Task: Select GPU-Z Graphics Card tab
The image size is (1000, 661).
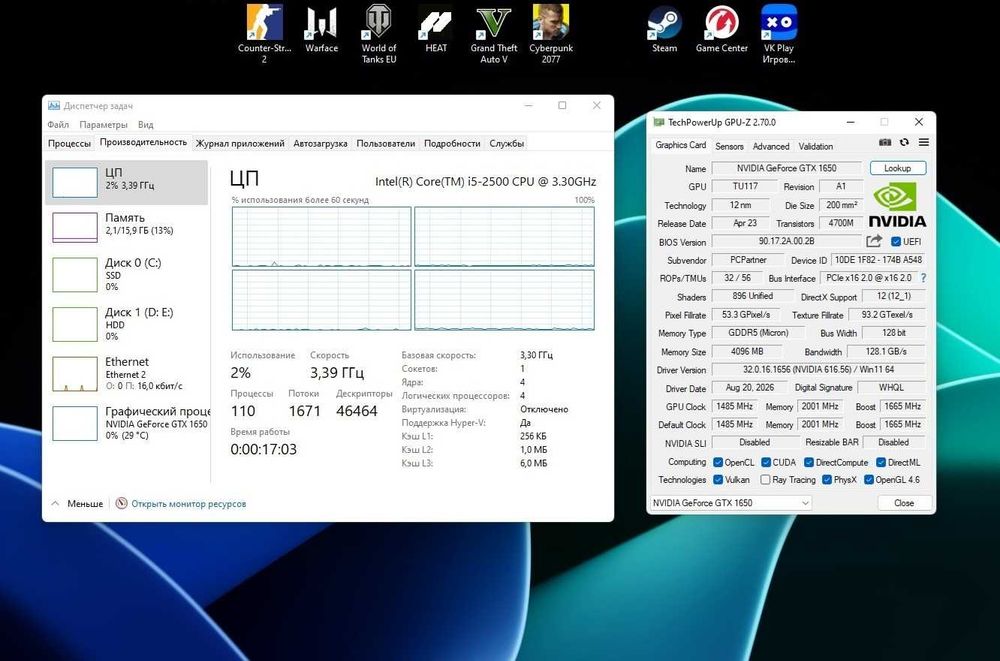Action: (680, 145)
